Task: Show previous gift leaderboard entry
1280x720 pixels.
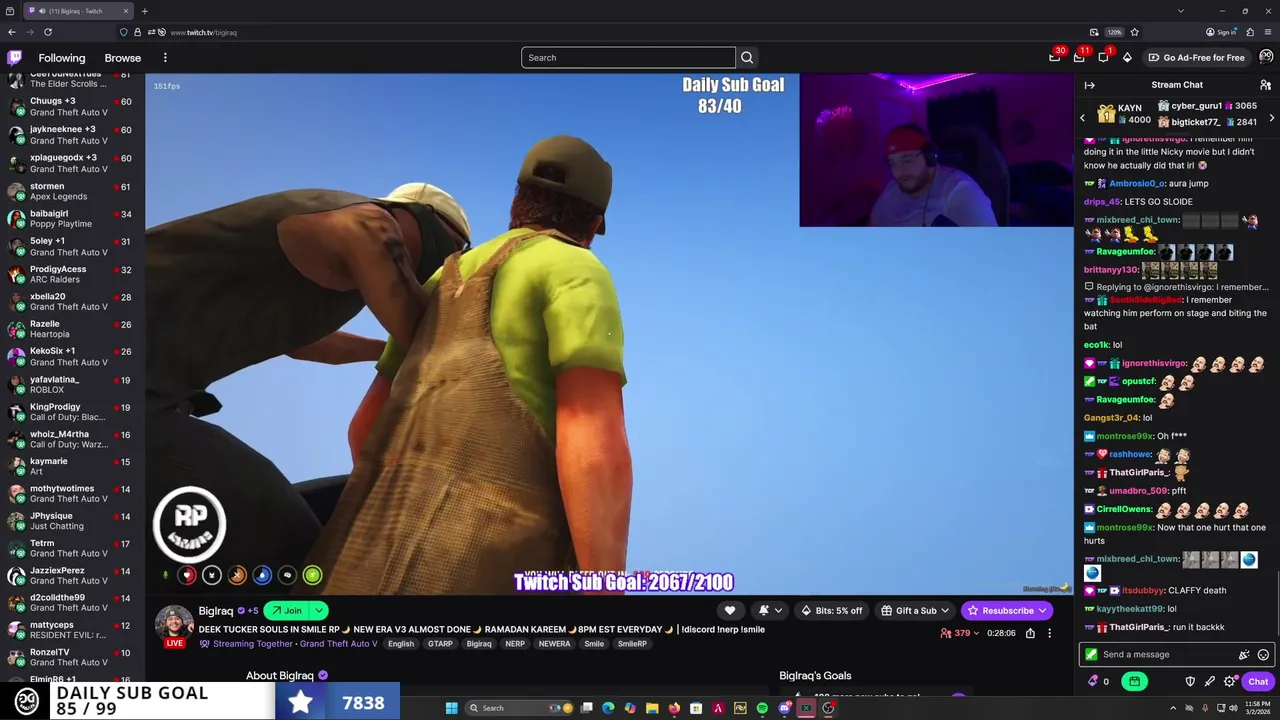Action: point(1082,118)
